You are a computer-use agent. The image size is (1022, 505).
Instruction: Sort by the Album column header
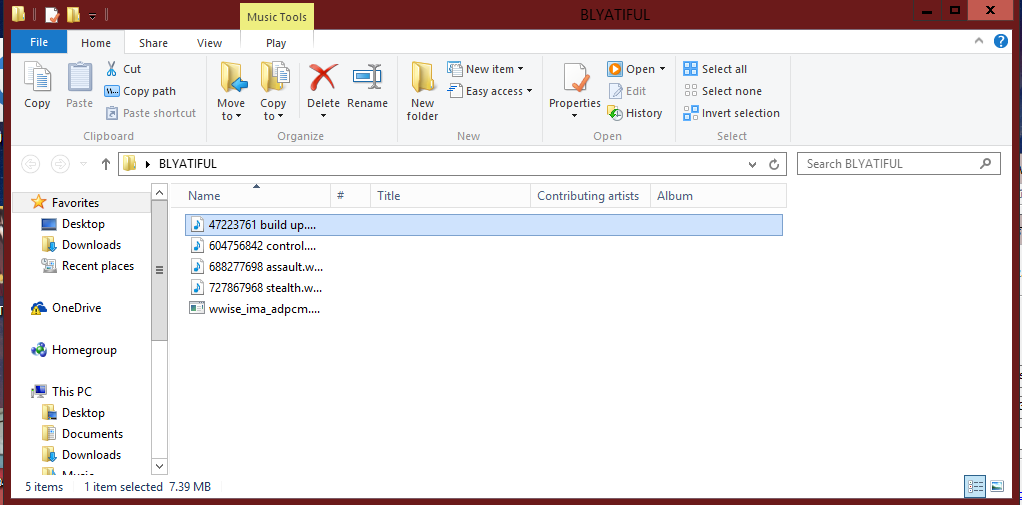[x=718, y=195]
